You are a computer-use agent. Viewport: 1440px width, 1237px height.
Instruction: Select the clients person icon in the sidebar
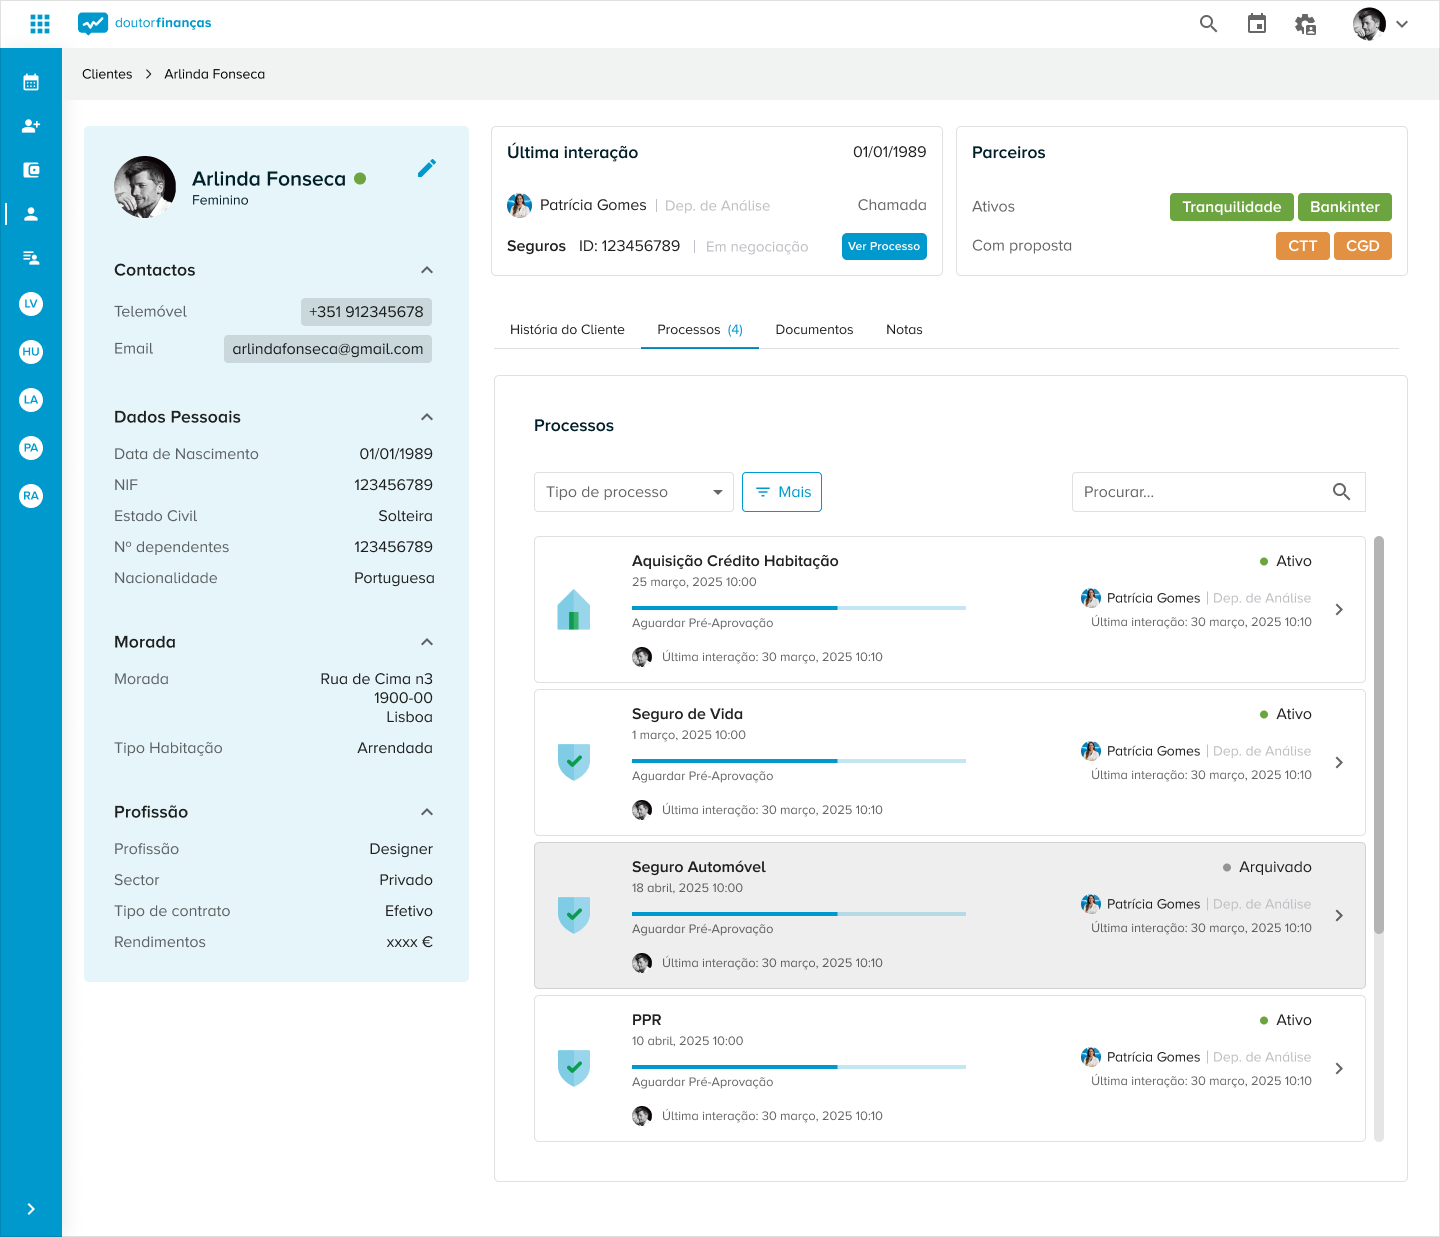point(31,212)
